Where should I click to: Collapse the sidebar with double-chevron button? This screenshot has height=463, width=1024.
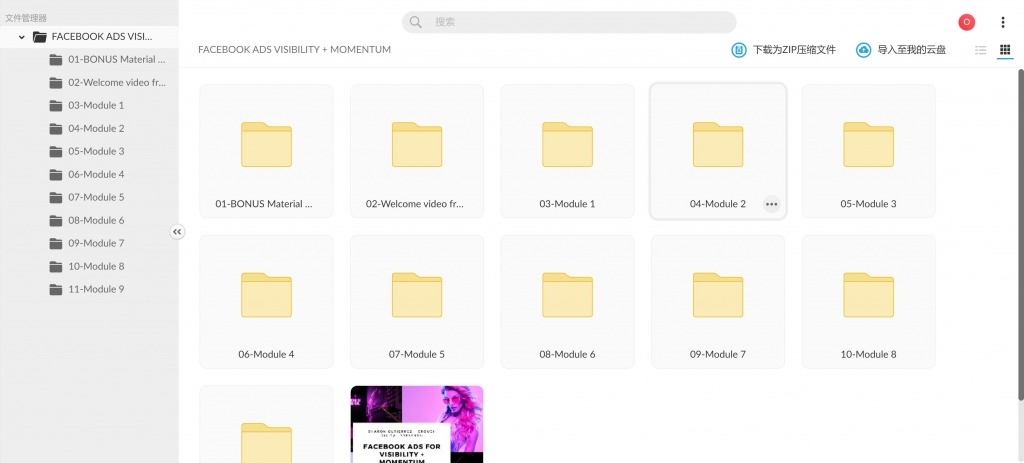click(177, 232)
